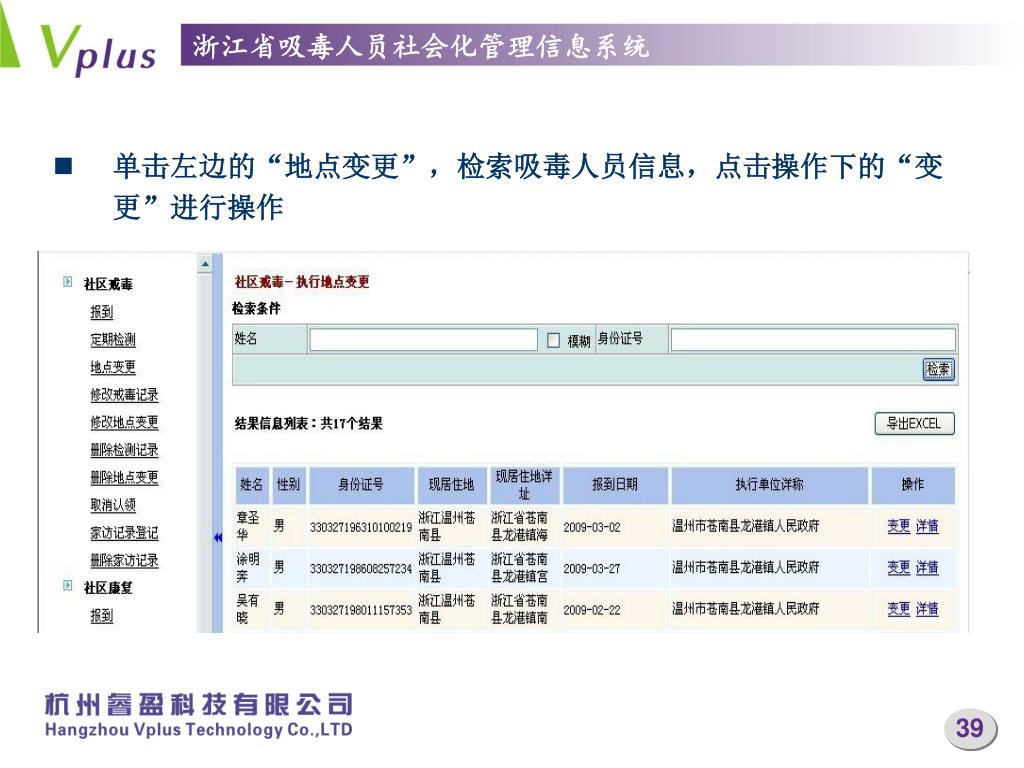Collapse the 社区康复 tree expander icon
Image resolution: width=1024 pixels, height=768 pixels.
[x=67, y=586]
